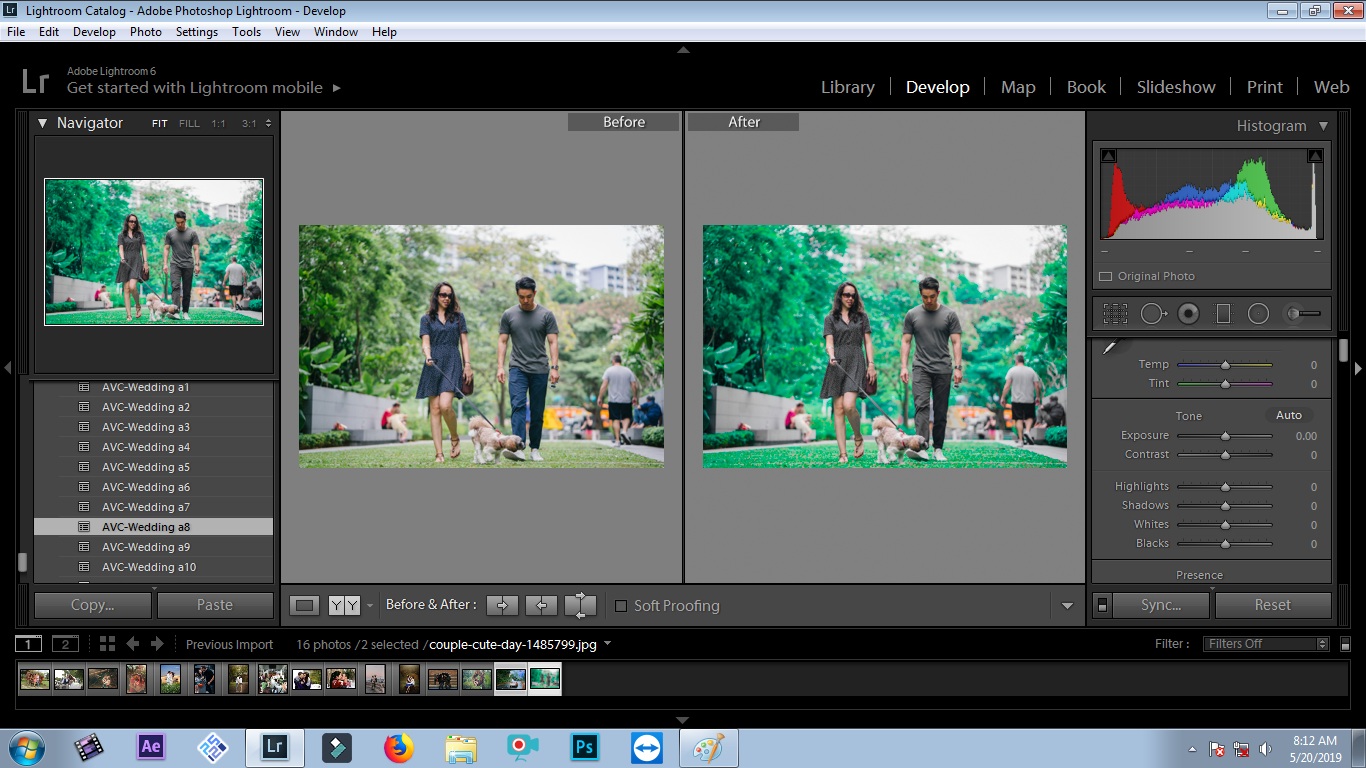The image size is (1366, 768).
Task: Copy Before settings to After
Action: click(x=502, y=605)
